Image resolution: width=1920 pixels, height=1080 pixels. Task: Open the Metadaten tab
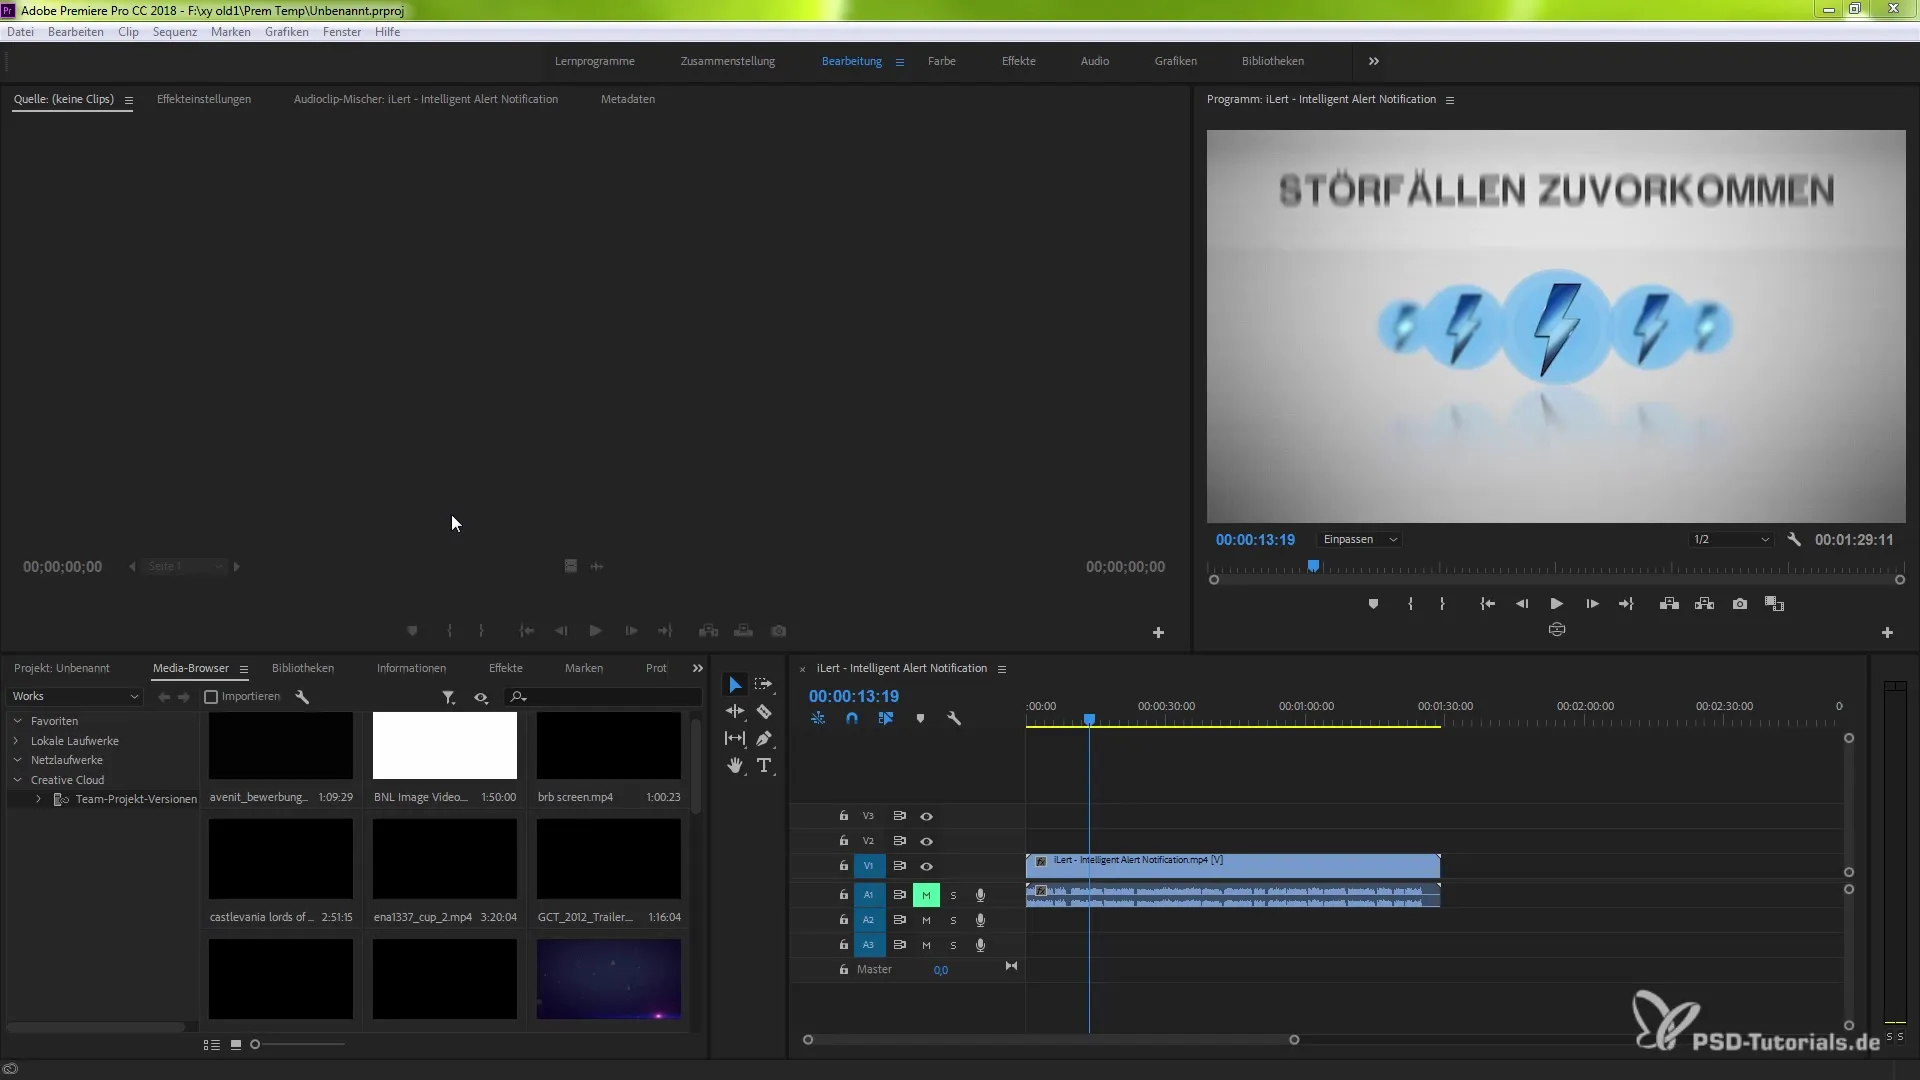coord(628,99)
